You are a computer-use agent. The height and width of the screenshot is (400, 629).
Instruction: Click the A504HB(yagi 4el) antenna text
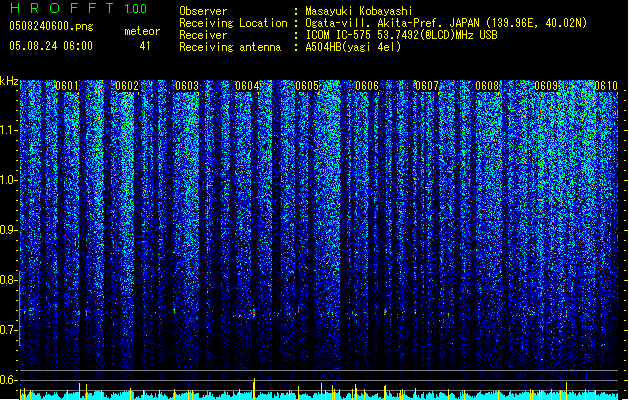pos(353,47)
